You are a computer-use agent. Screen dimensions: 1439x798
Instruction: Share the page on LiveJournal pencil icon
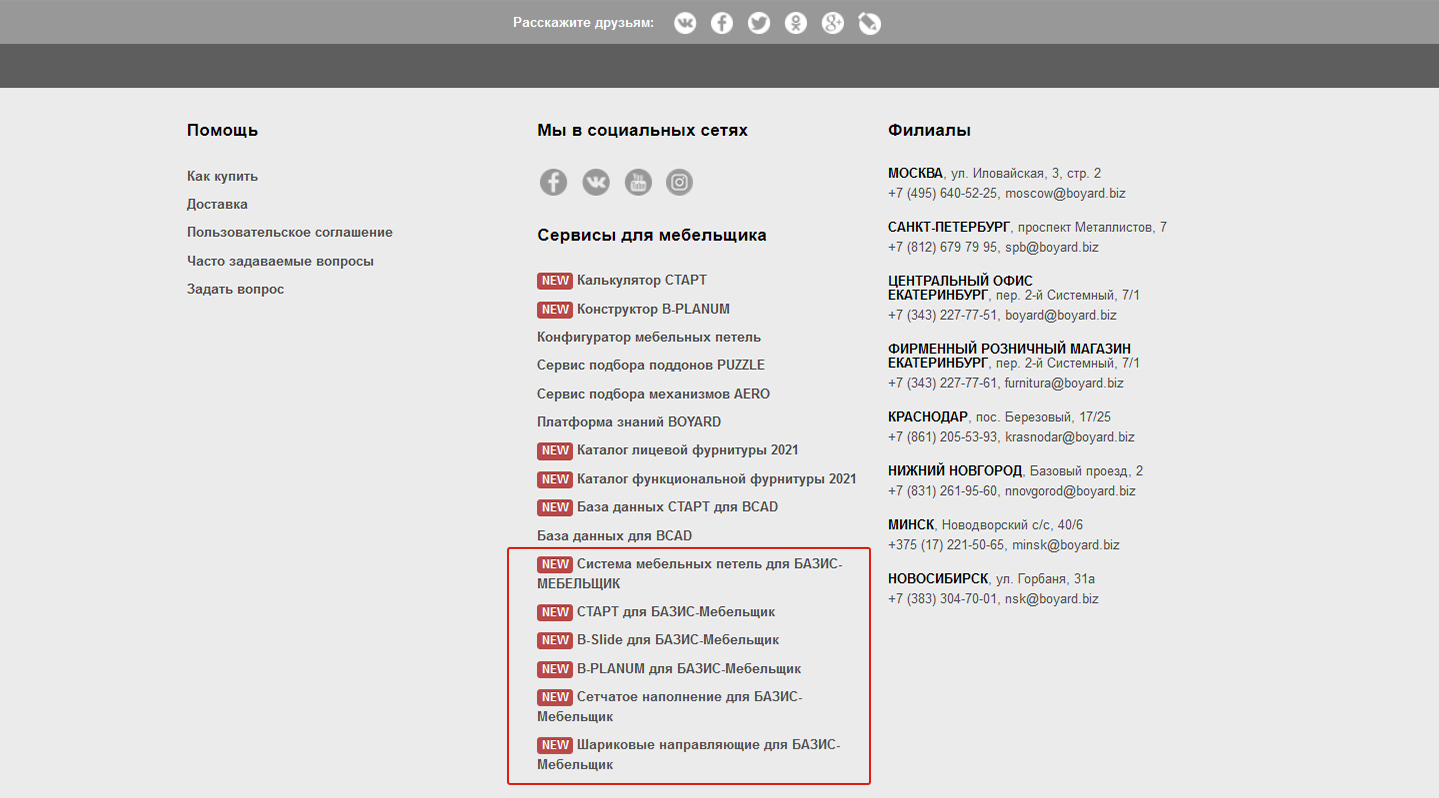pyautogui.click(x=870, y=23)
